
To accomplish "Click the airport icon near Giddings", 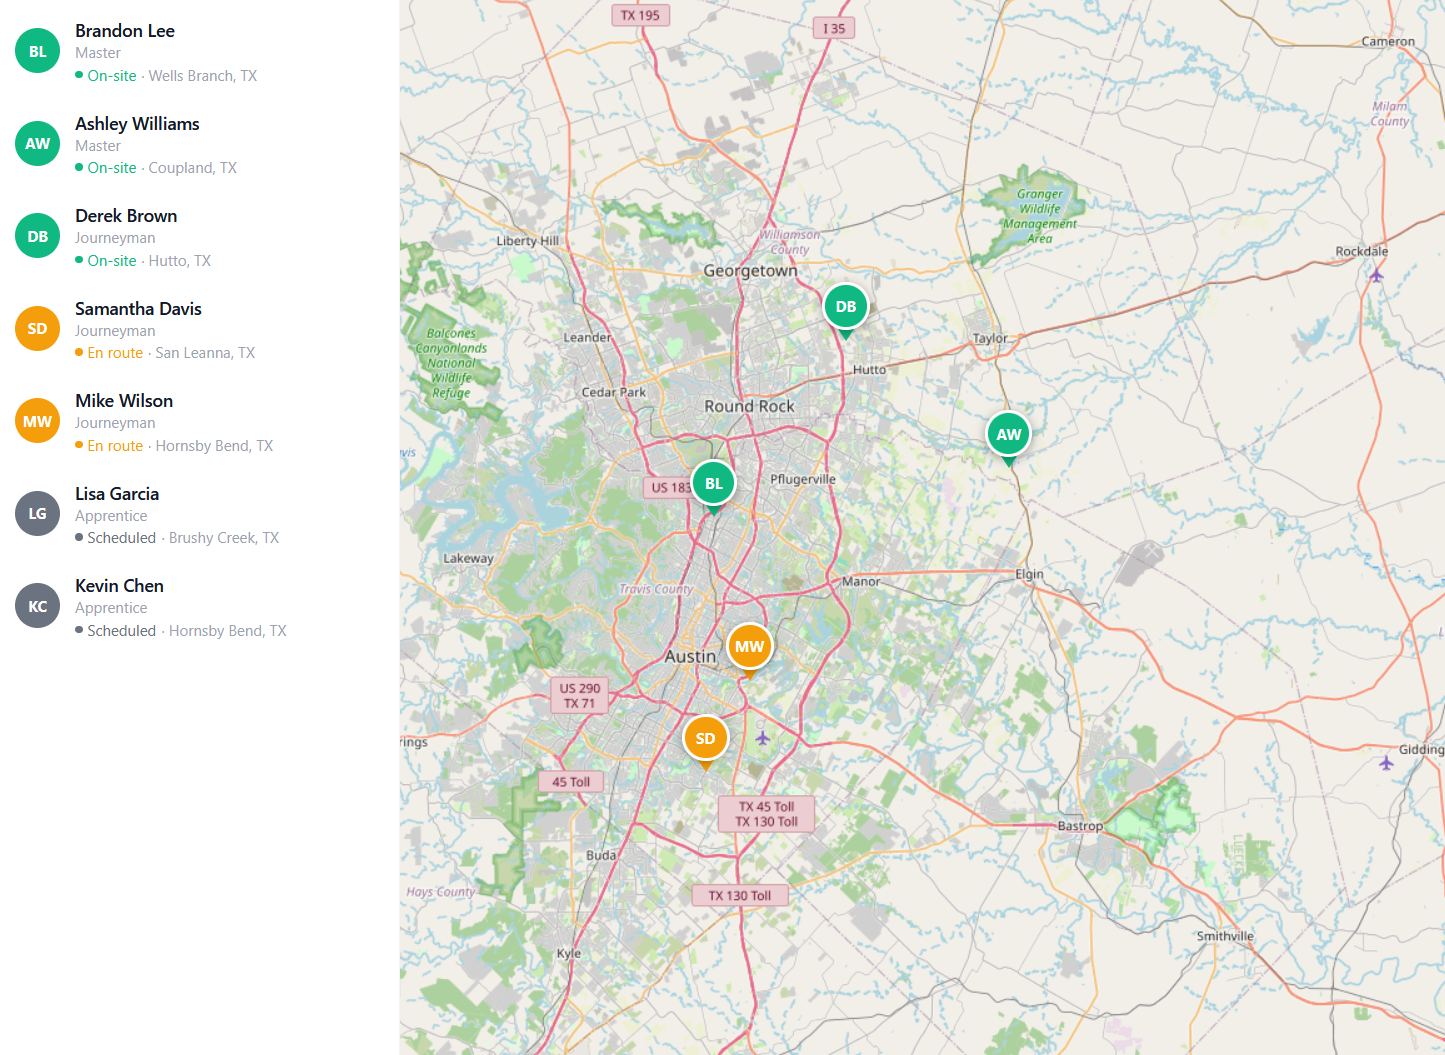I will [x=1386, y=763].
